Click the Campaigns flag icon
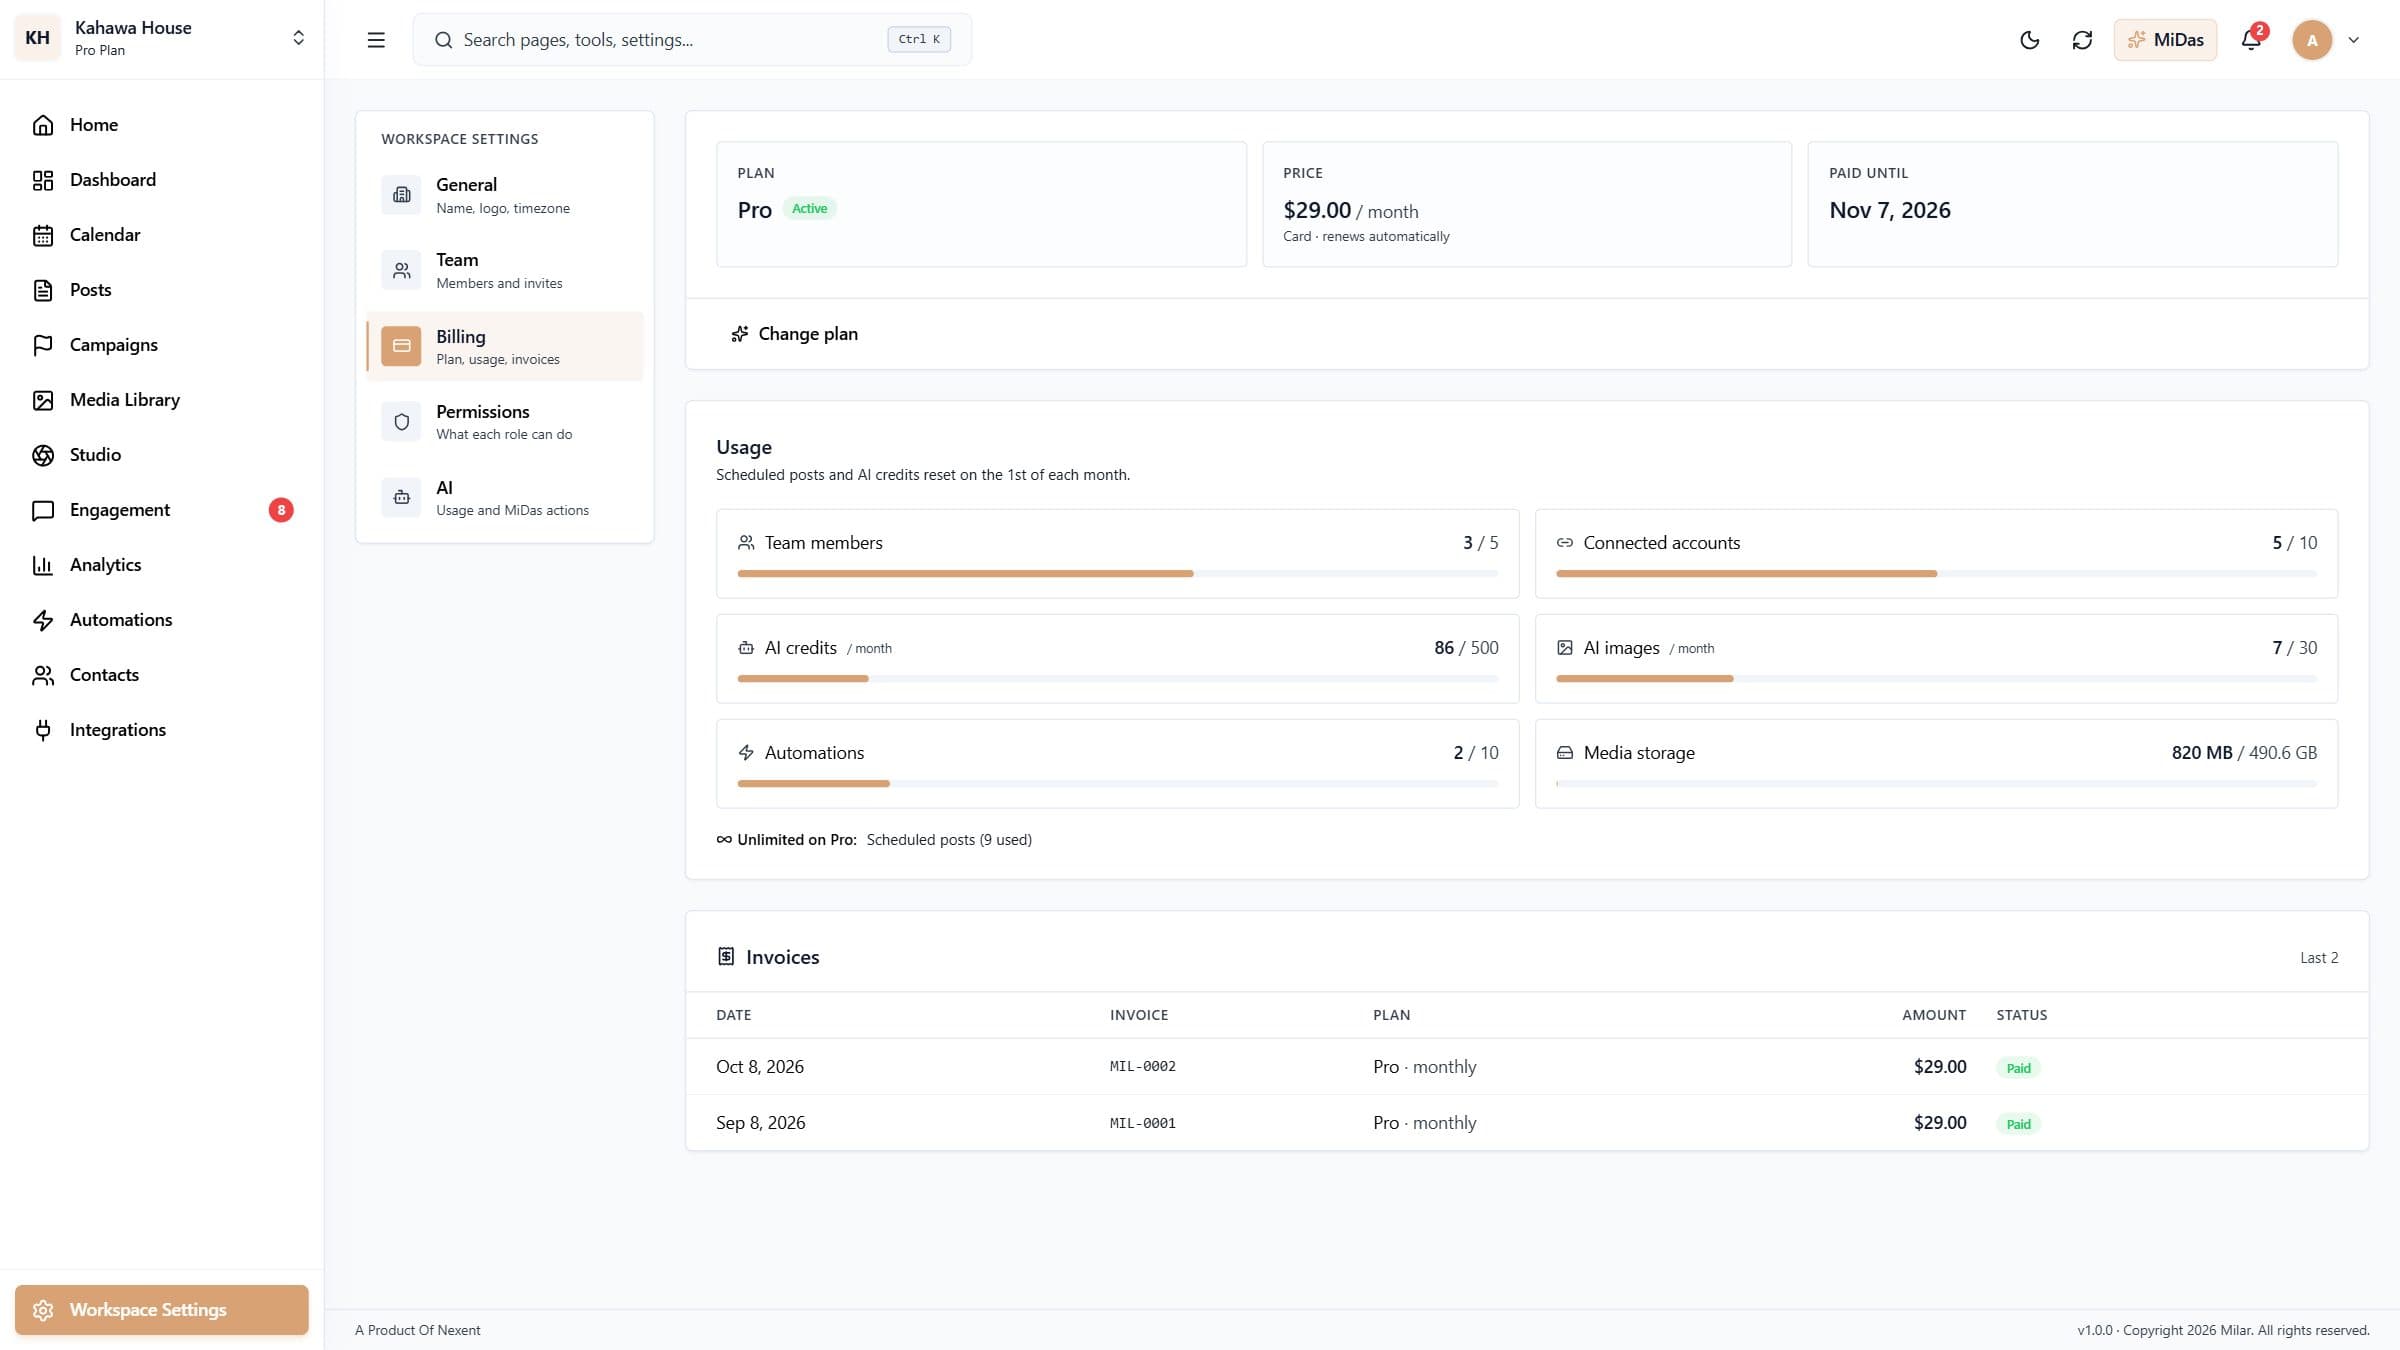2400x1350 pixels. (x=43, y=345)
